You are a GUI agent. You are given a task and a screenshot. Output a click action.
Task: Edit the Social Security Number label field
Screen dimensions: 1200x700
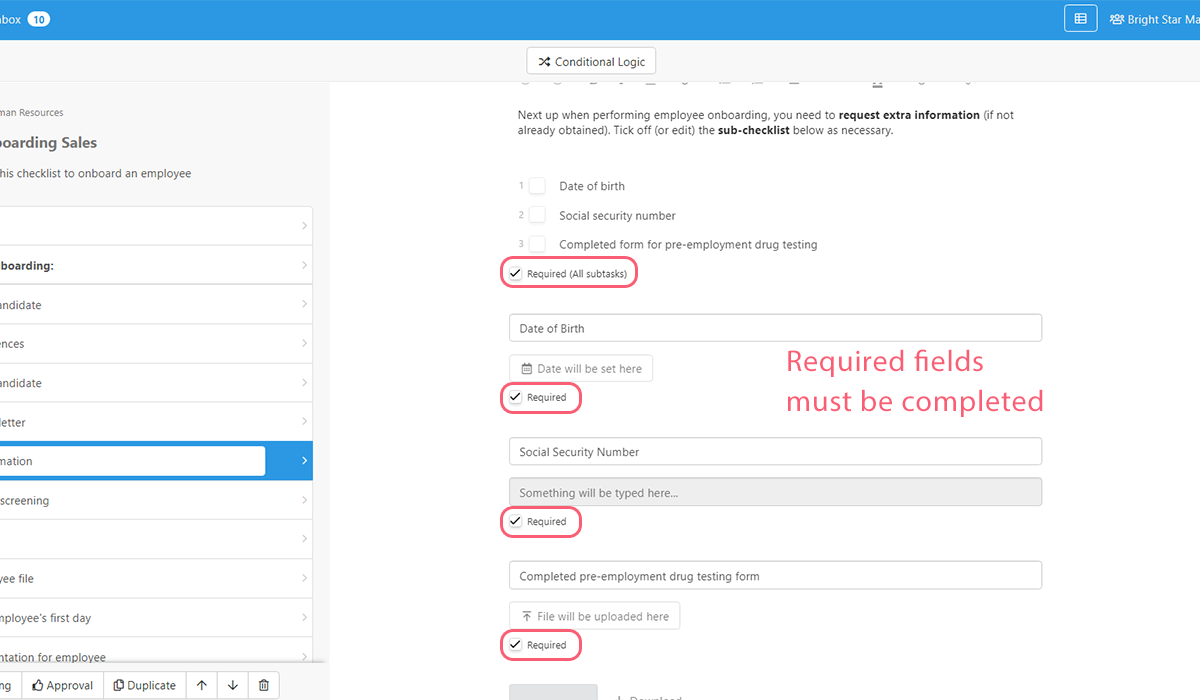coord(775,452)
